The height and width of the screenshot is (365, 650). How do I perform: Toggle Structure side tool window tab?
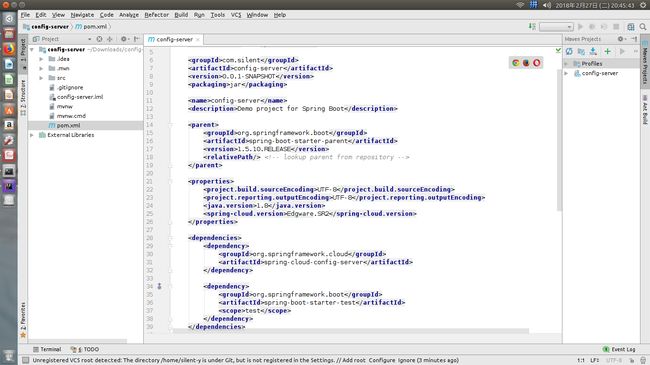coord(23,97)
